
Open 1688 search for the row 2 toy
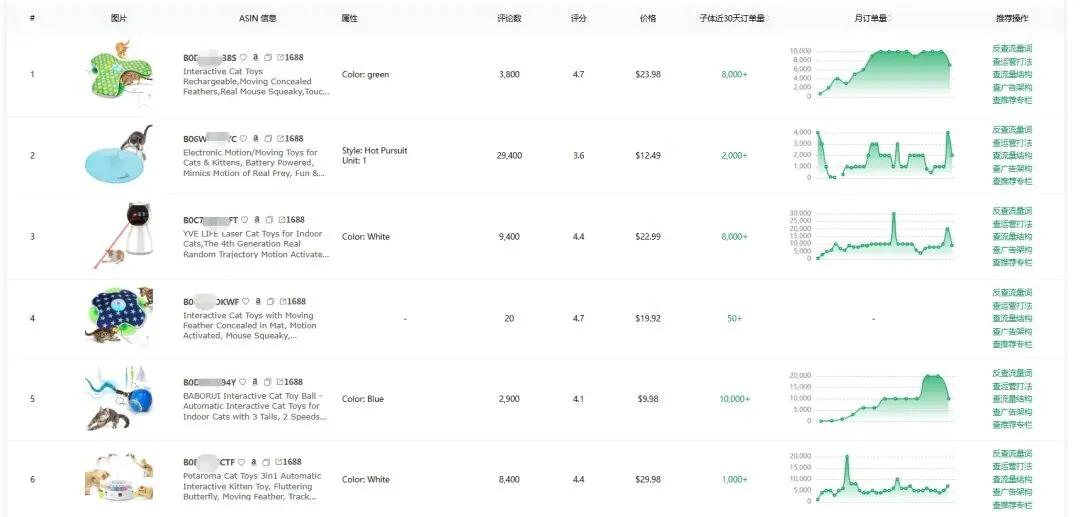click(x=290, y=139)
